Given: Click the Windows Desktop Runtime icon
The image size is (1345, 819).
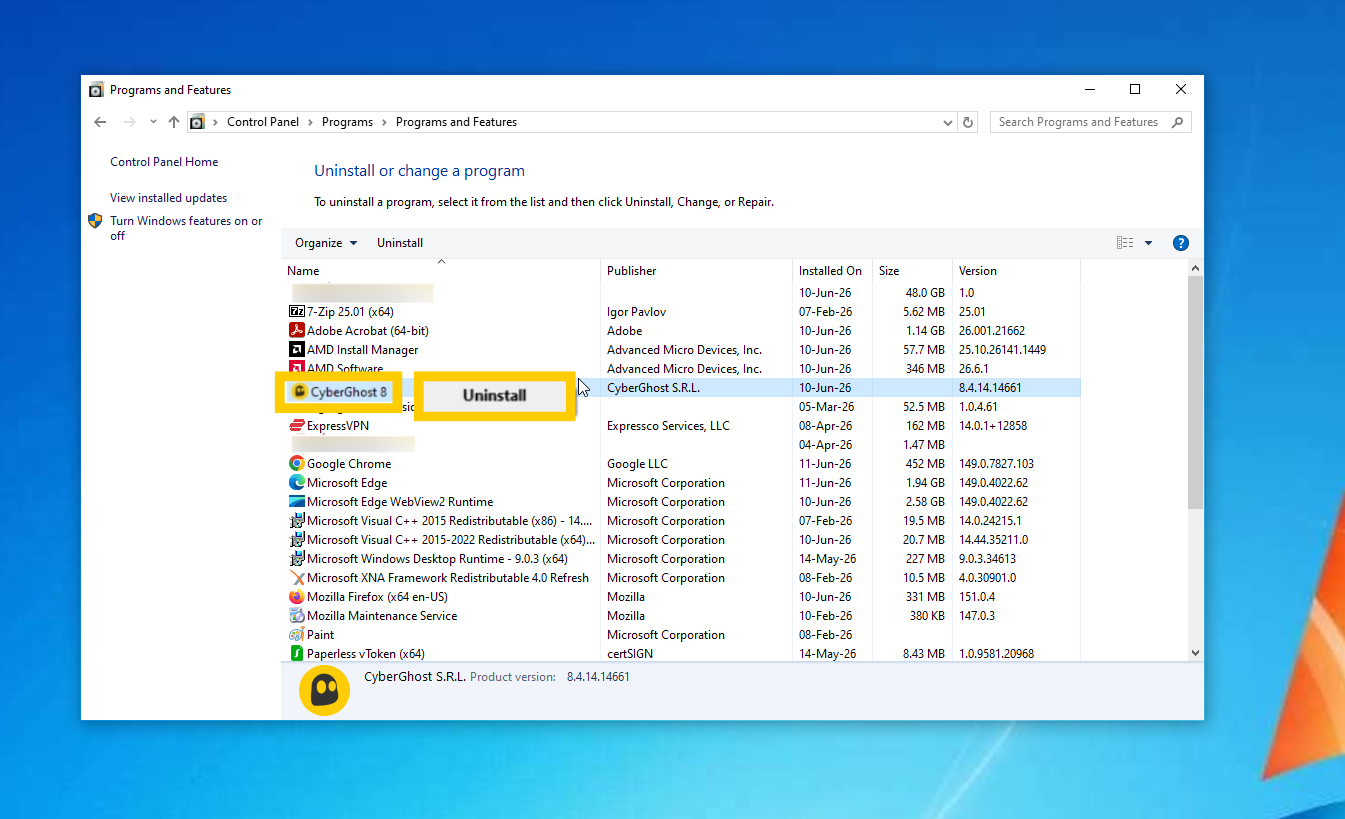Looking at the screenshot, I should [x=296, y=559].
